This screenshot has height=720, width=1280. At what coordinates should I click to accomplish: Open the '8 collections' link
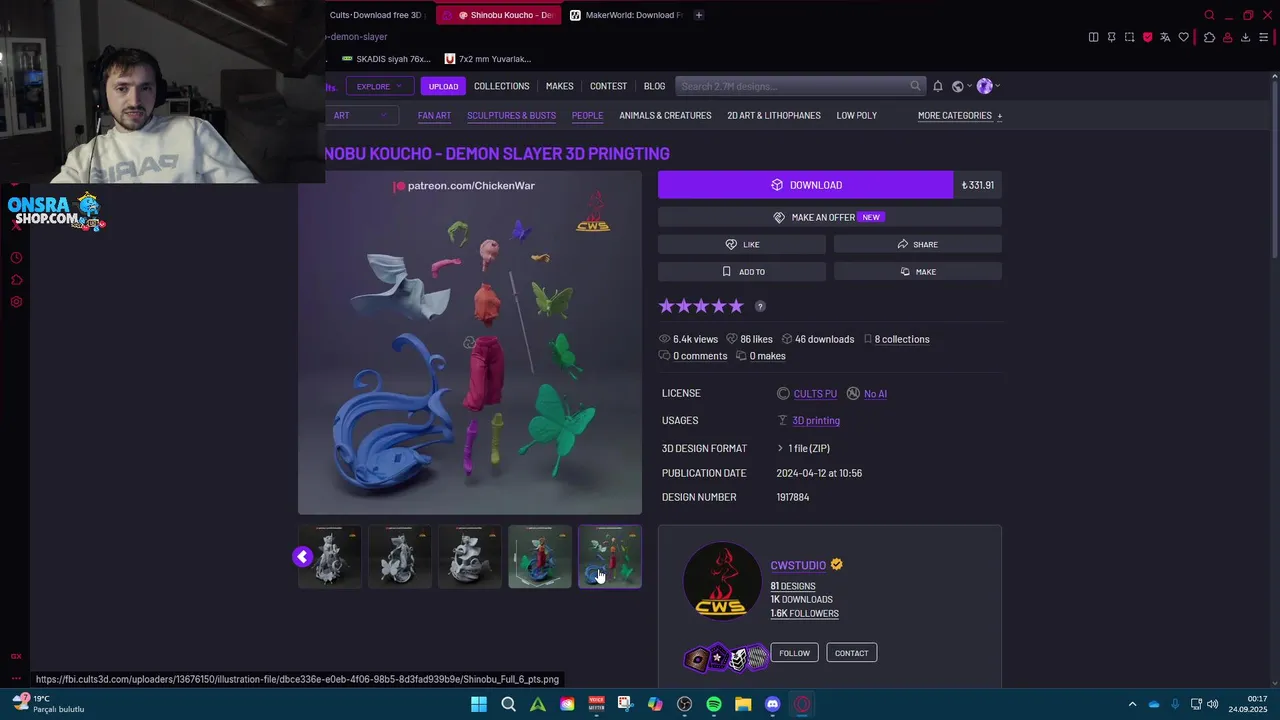[901, 339]
